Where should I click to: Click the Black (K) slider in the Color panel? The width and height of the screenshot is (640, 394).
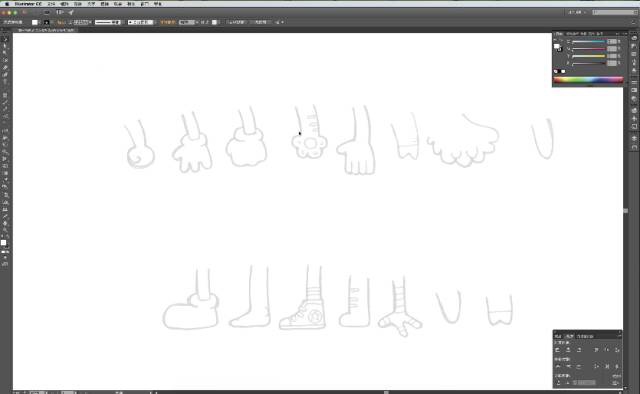pos(589,63)
